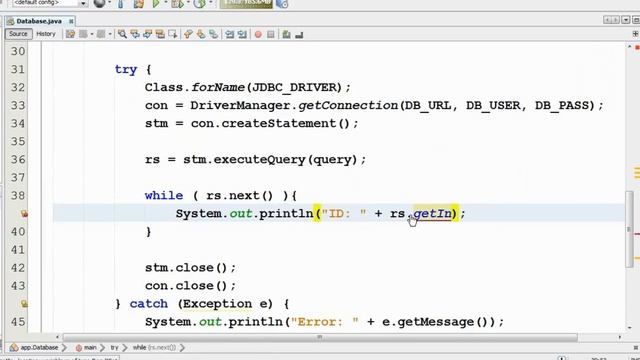640x360 pixels.
Task: Click while (rs.next()) breadcrumb
Action: (154, 347)
